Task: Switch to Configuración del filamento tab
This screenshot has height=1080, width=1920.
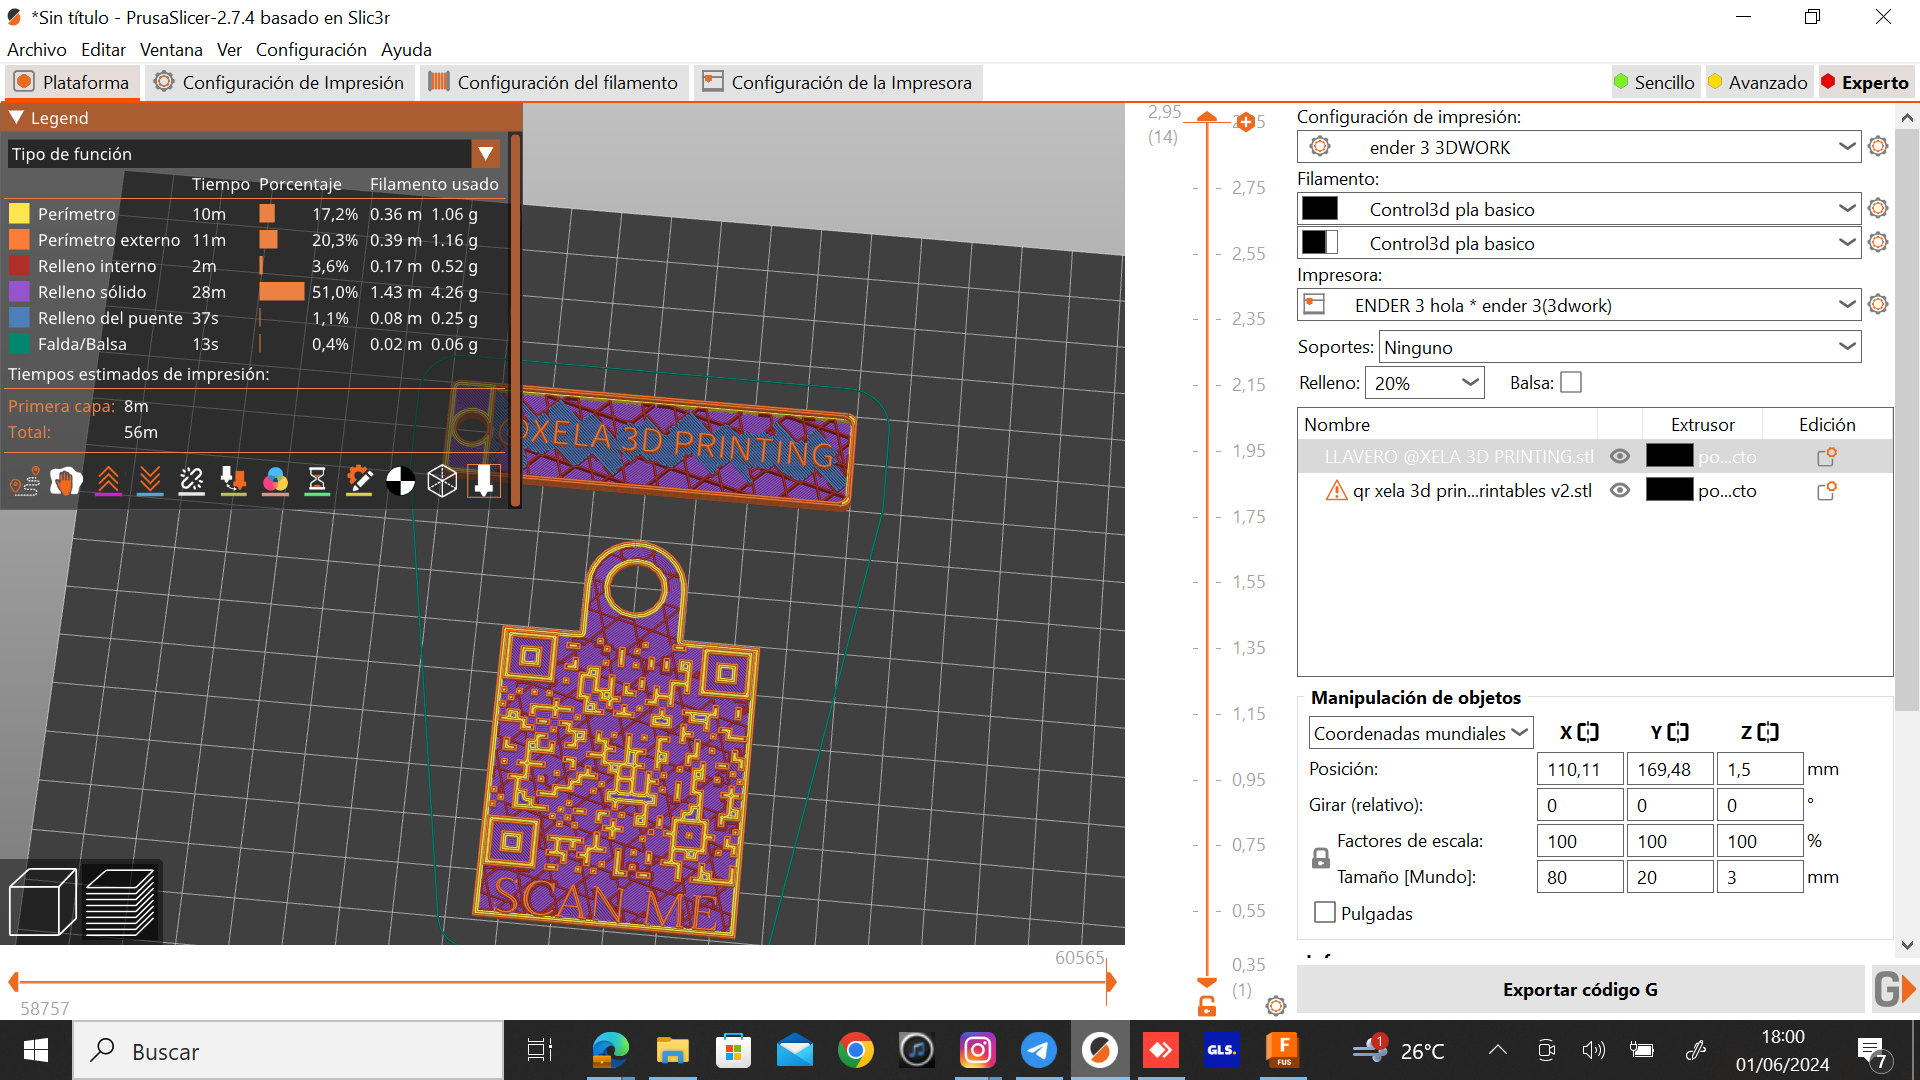Action: coord(552,83)
